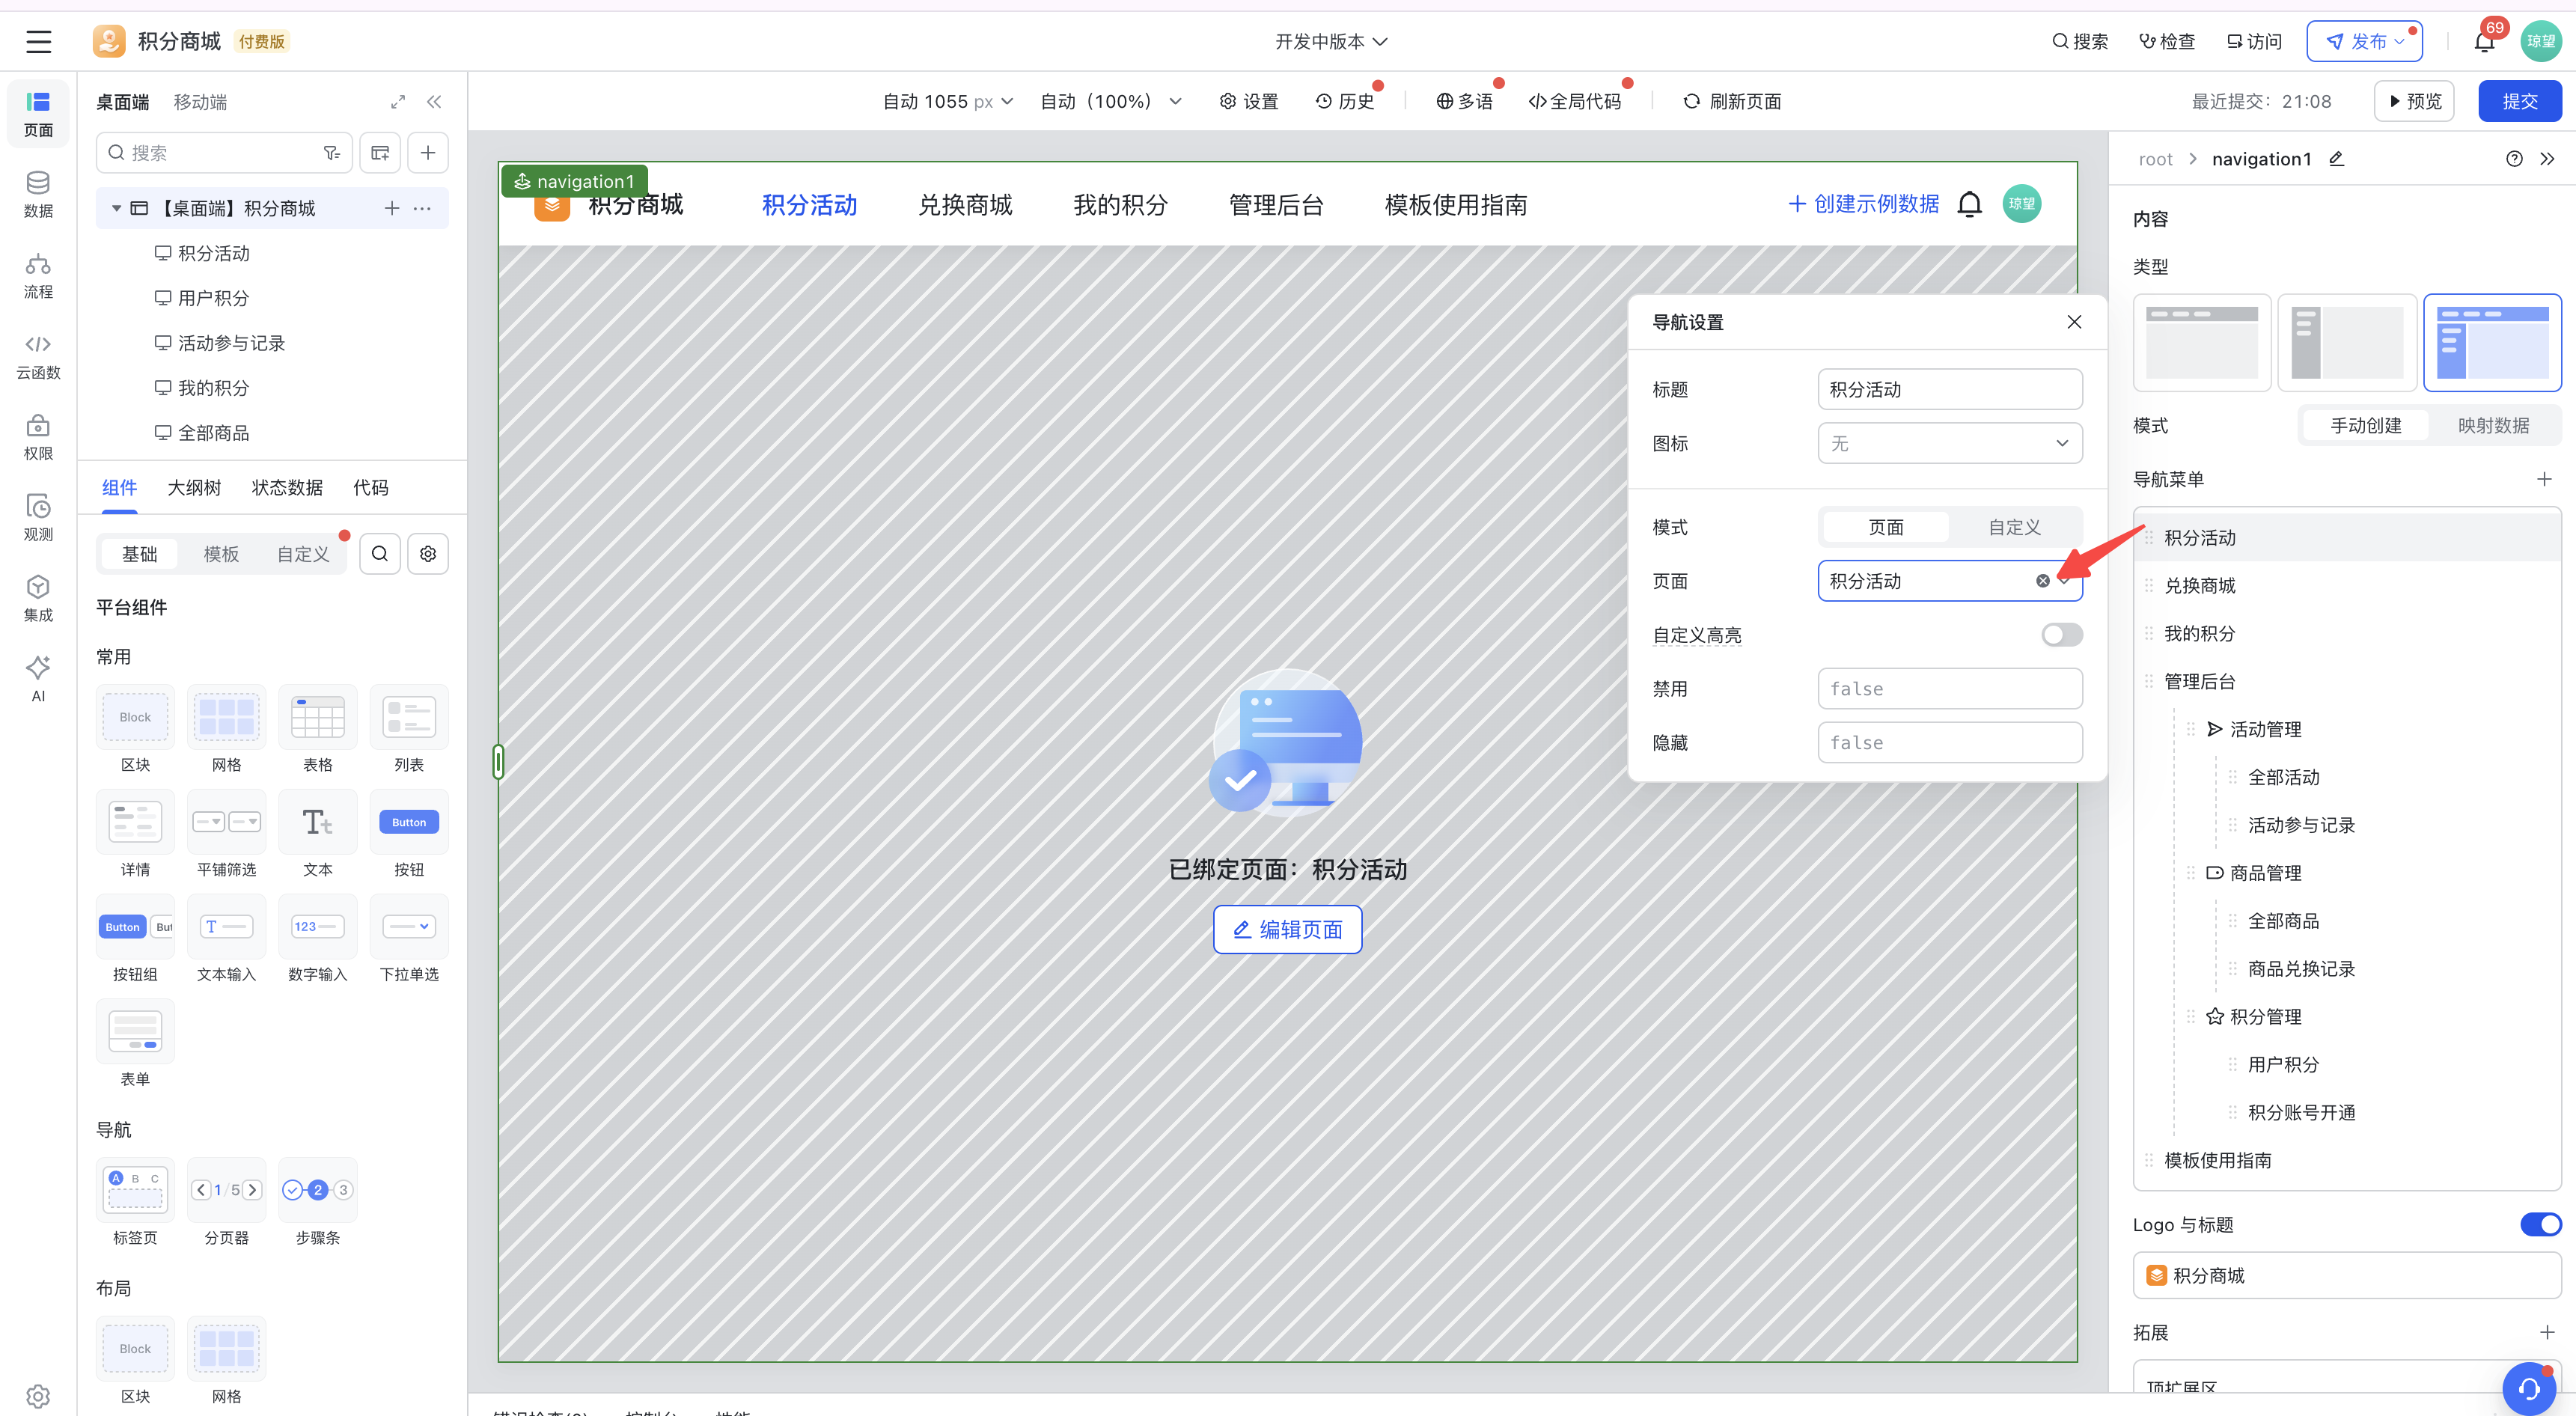Open component settings gear button
Screen dimensions: 2576x1416
pyautogui.click(x=428, y=554)
